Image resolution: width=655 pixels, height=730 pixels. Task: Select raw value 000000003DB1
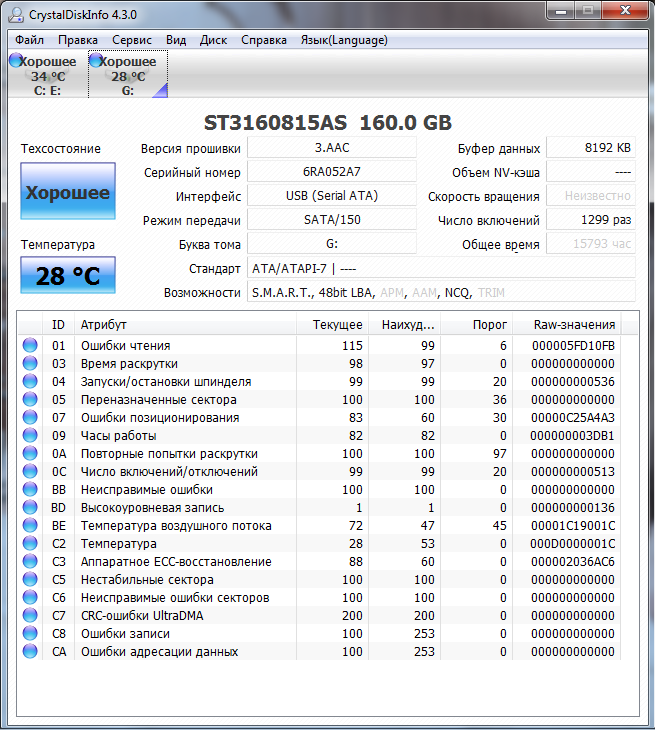572,436
